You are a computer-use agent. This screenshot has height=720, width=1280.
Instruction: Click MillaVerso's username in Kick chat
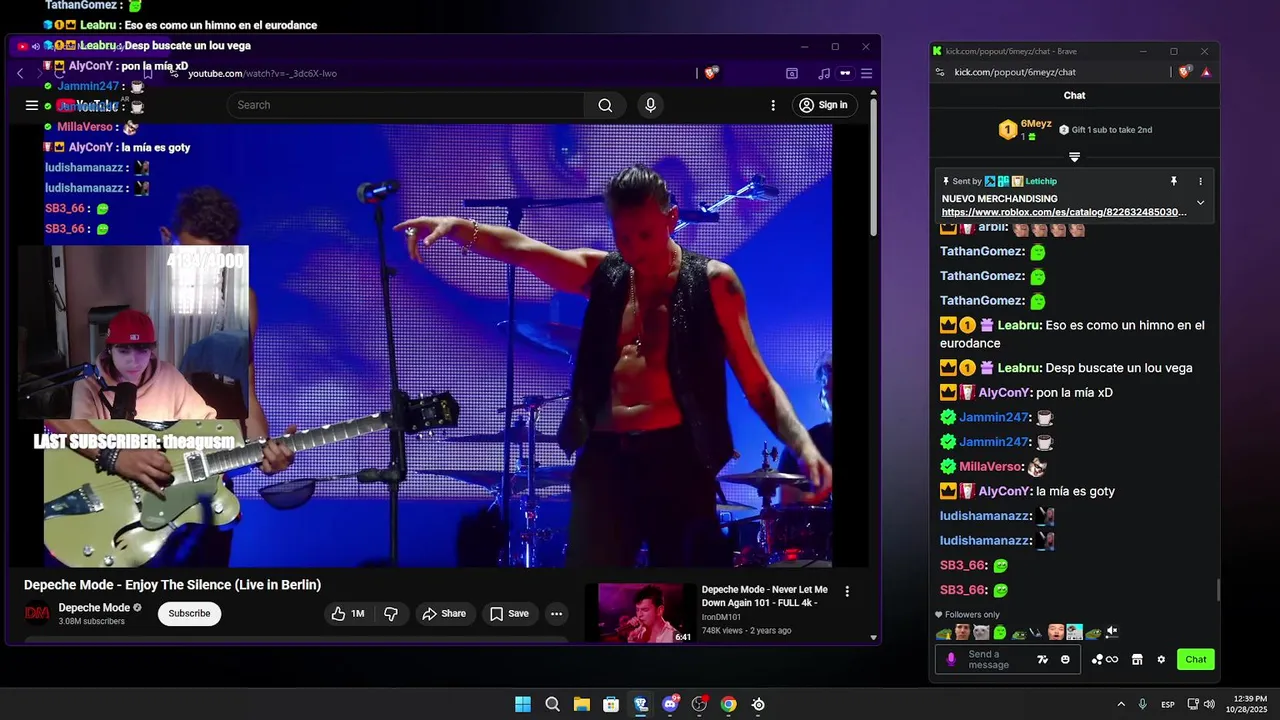click(990, 467)
